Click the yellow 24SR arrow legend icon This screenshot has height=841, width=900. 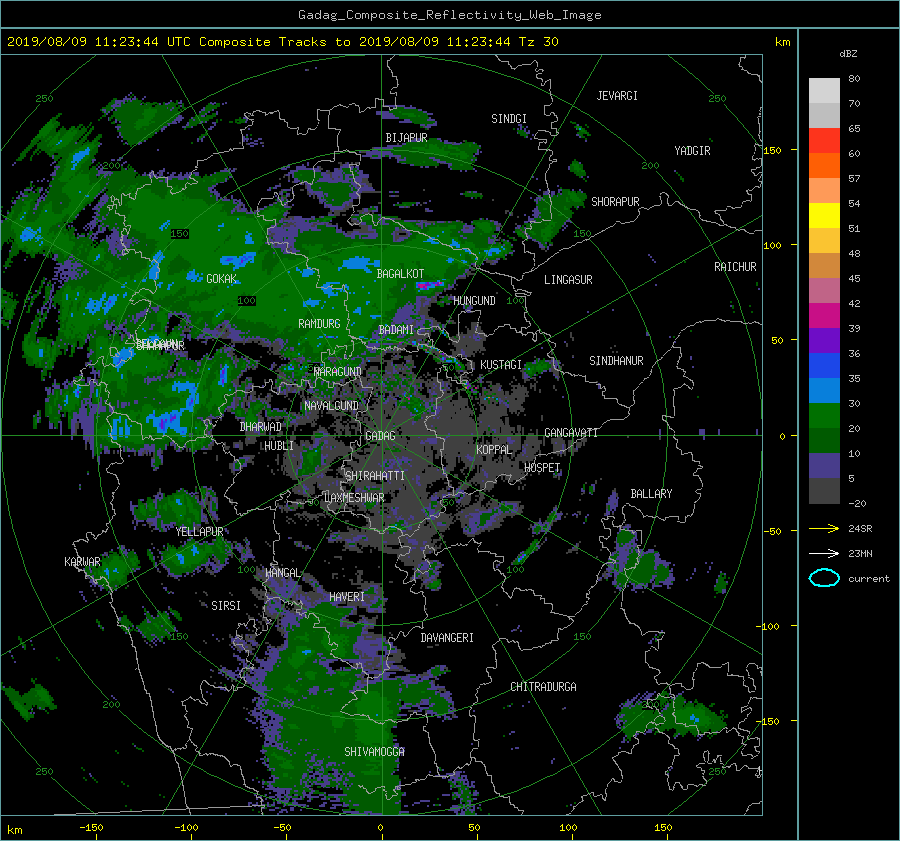click(824, 529)
